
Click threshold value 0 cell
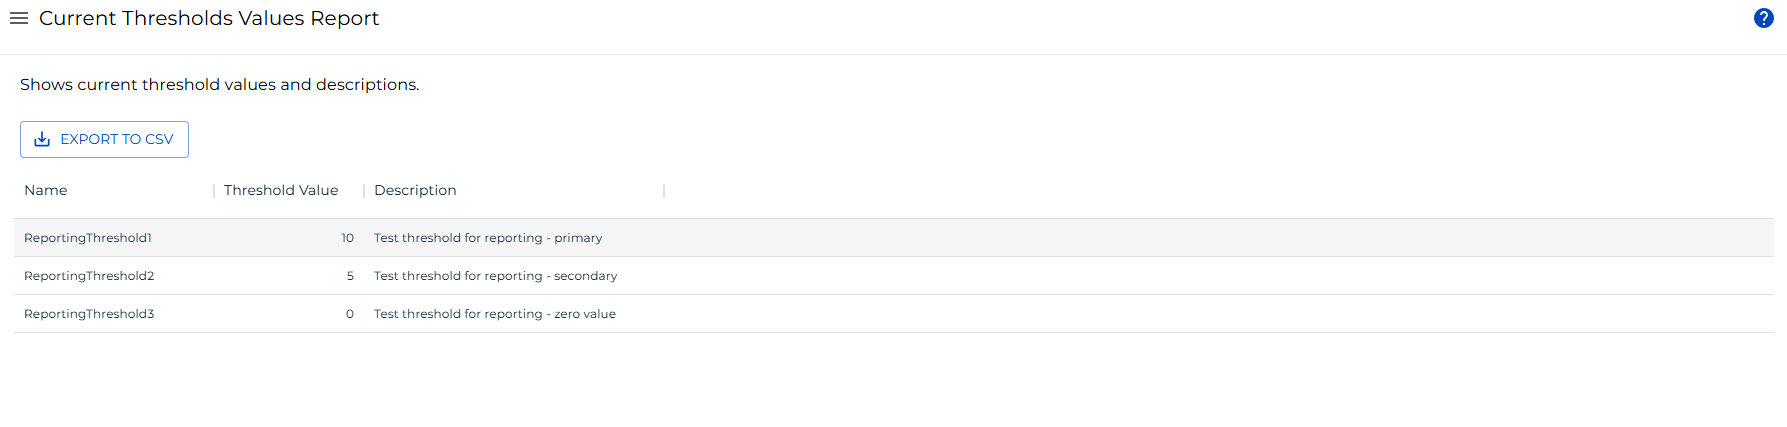(350, 314)
